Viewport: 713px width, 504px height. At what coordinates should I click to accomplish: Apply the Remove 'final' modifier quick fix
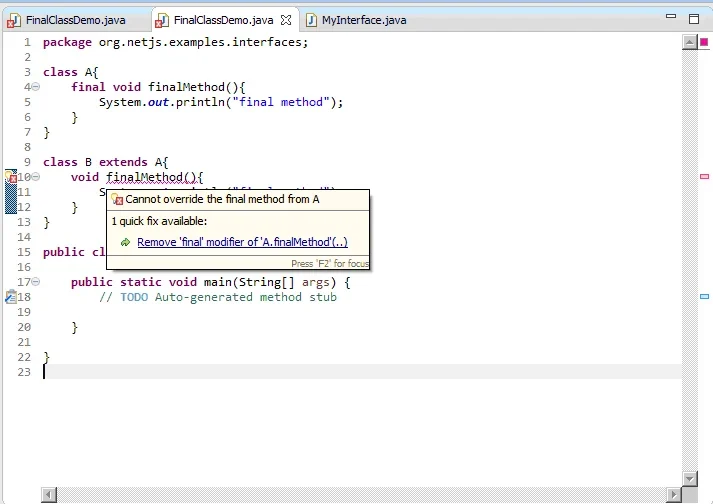click(242, 242)
